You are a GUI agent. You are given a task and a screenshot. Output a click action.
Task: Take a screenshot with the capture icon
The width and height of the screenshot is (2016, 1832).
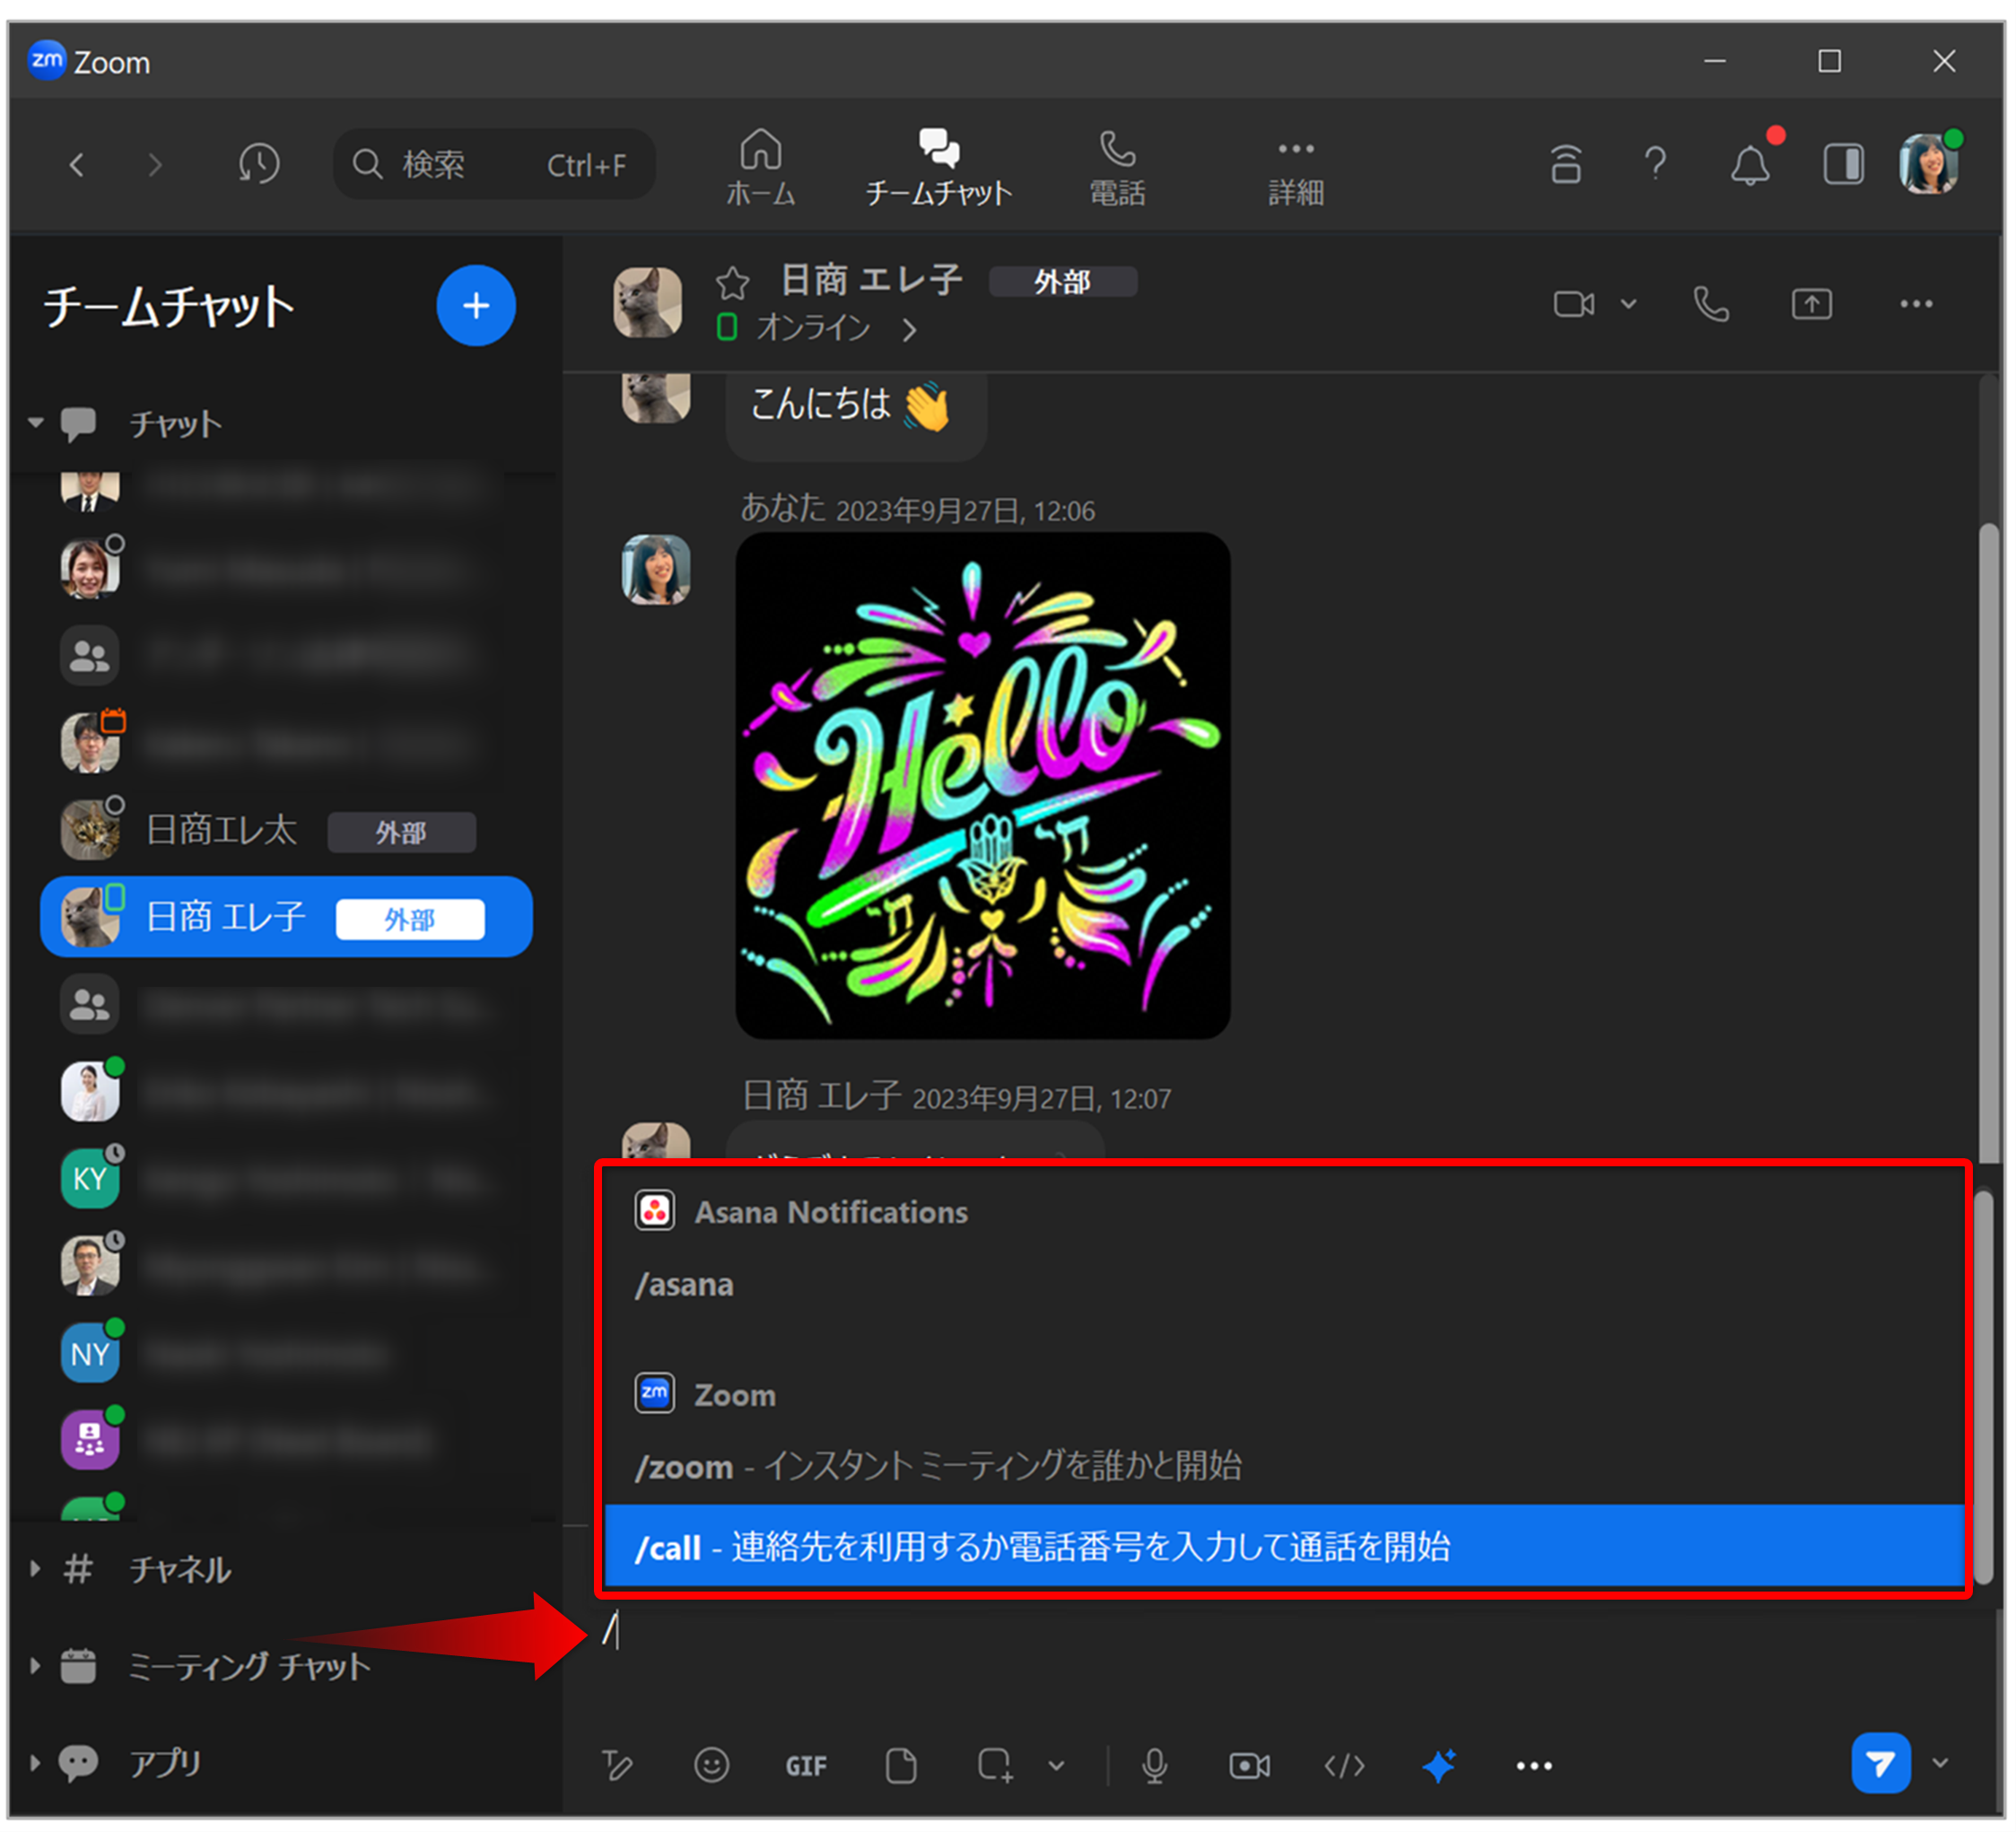pos(995,1766)
